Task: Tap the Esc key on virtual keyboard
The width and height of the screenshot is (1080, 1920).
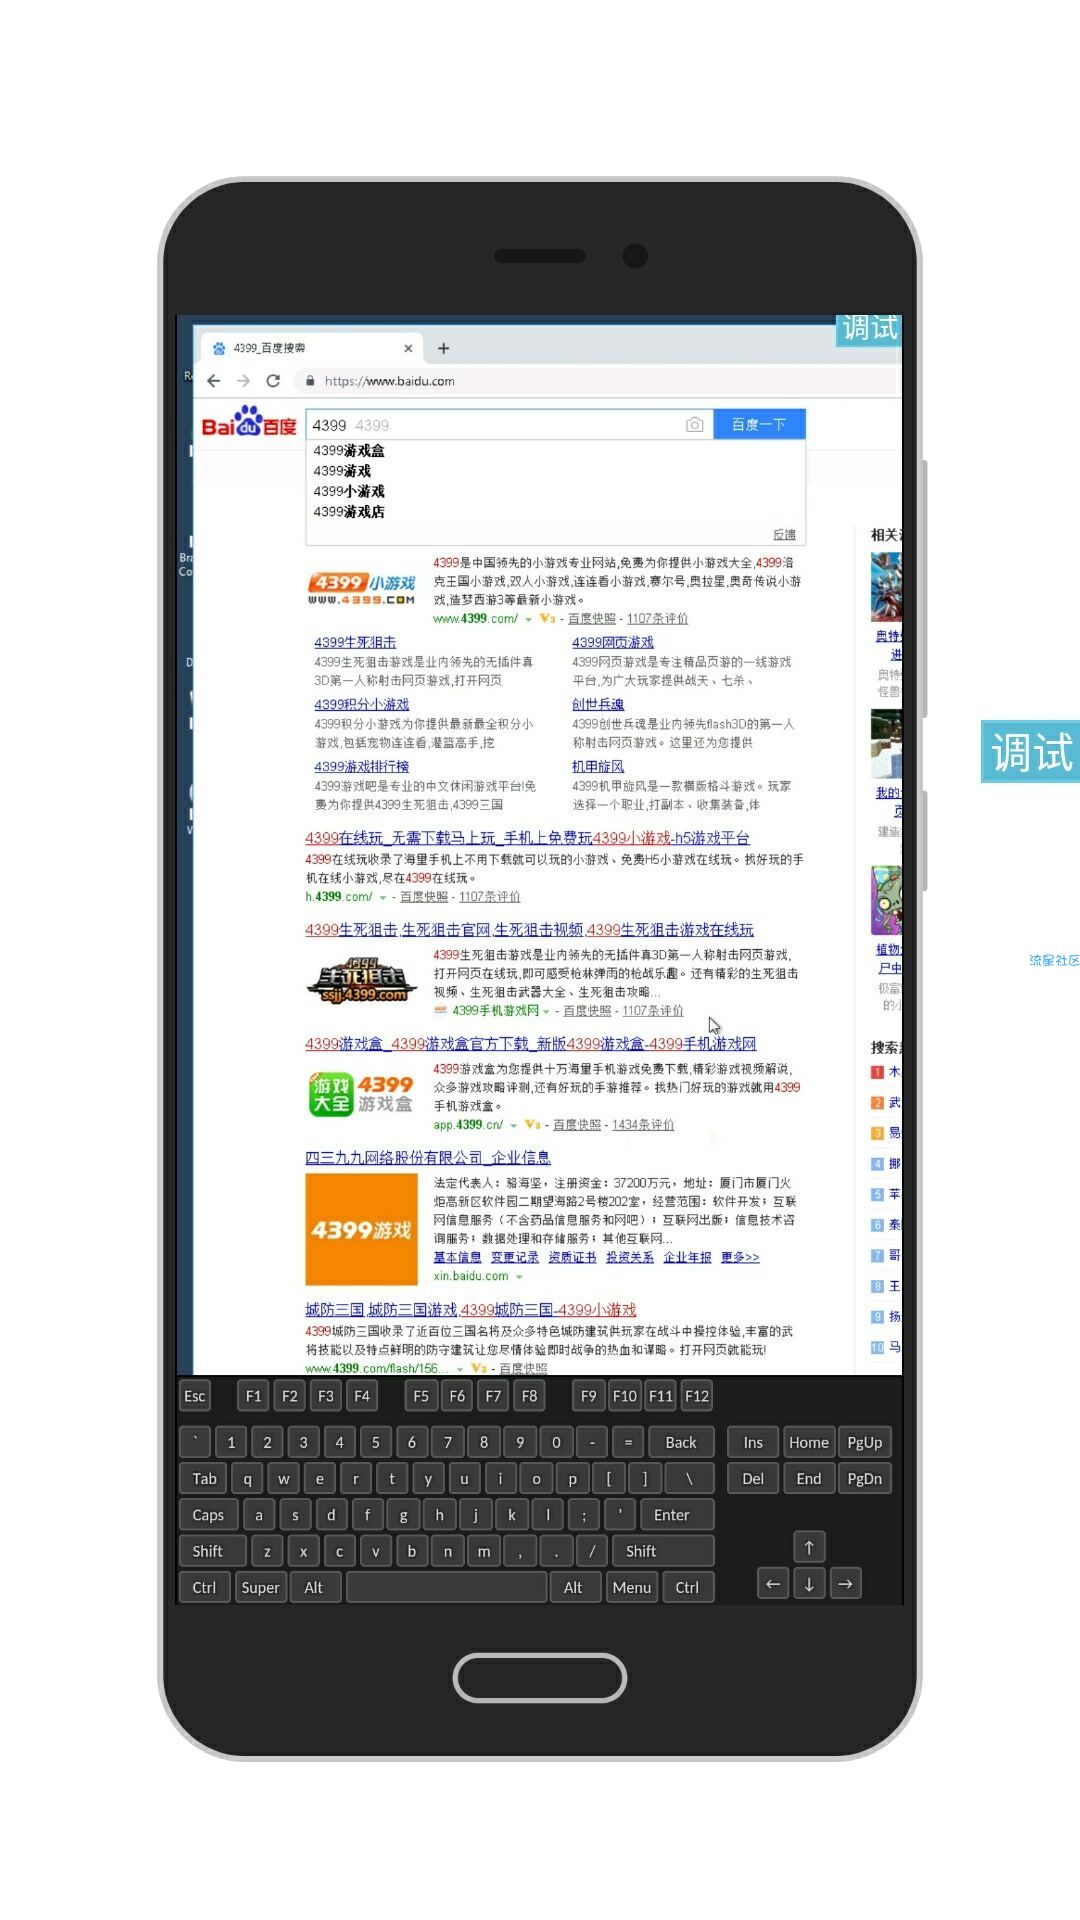Action: coord(195,1396)
